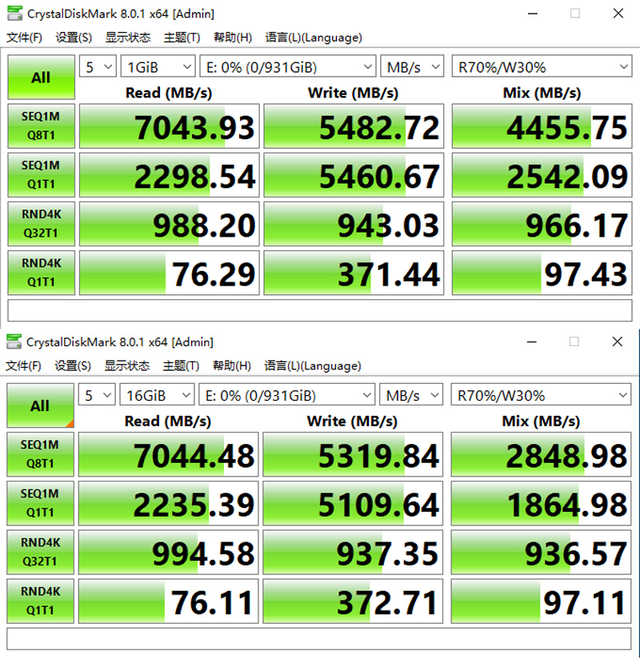Select mix result 1864.98

coord(541,504)
